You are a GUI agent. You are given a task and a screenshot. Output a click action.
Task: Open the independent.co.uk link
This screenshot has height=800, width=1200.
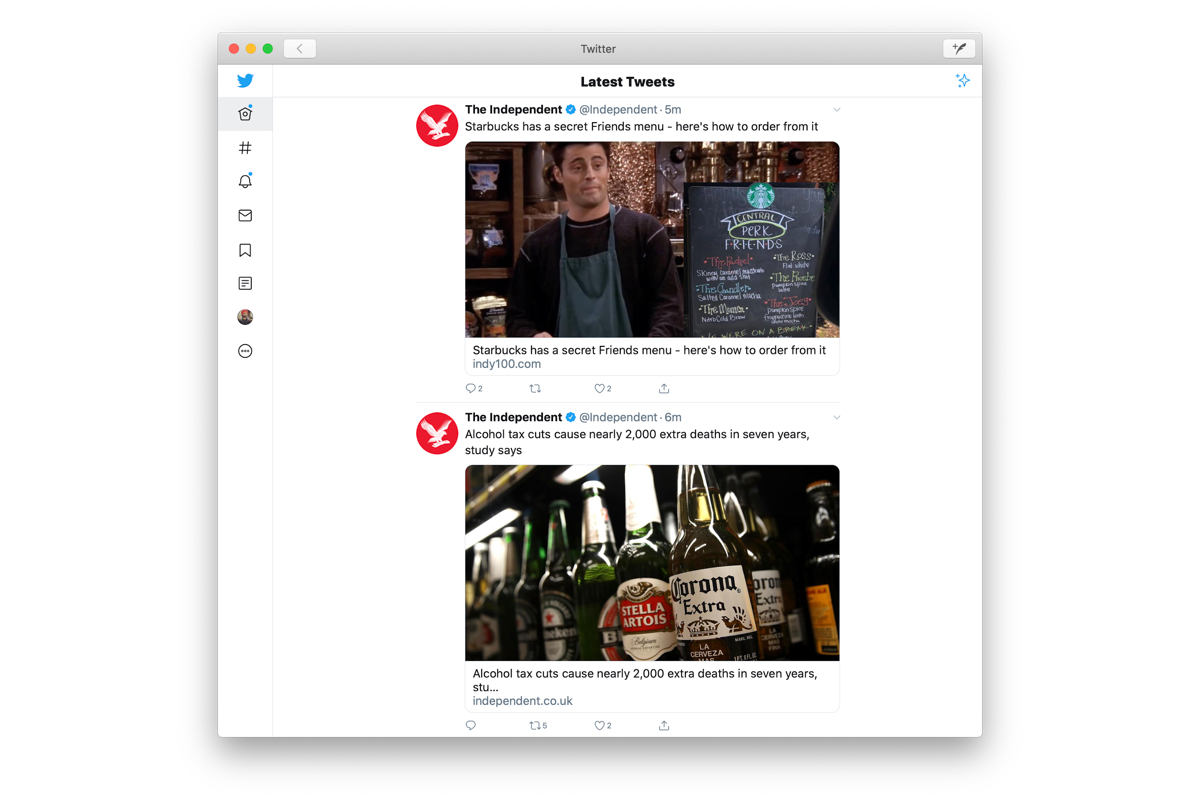523,701
